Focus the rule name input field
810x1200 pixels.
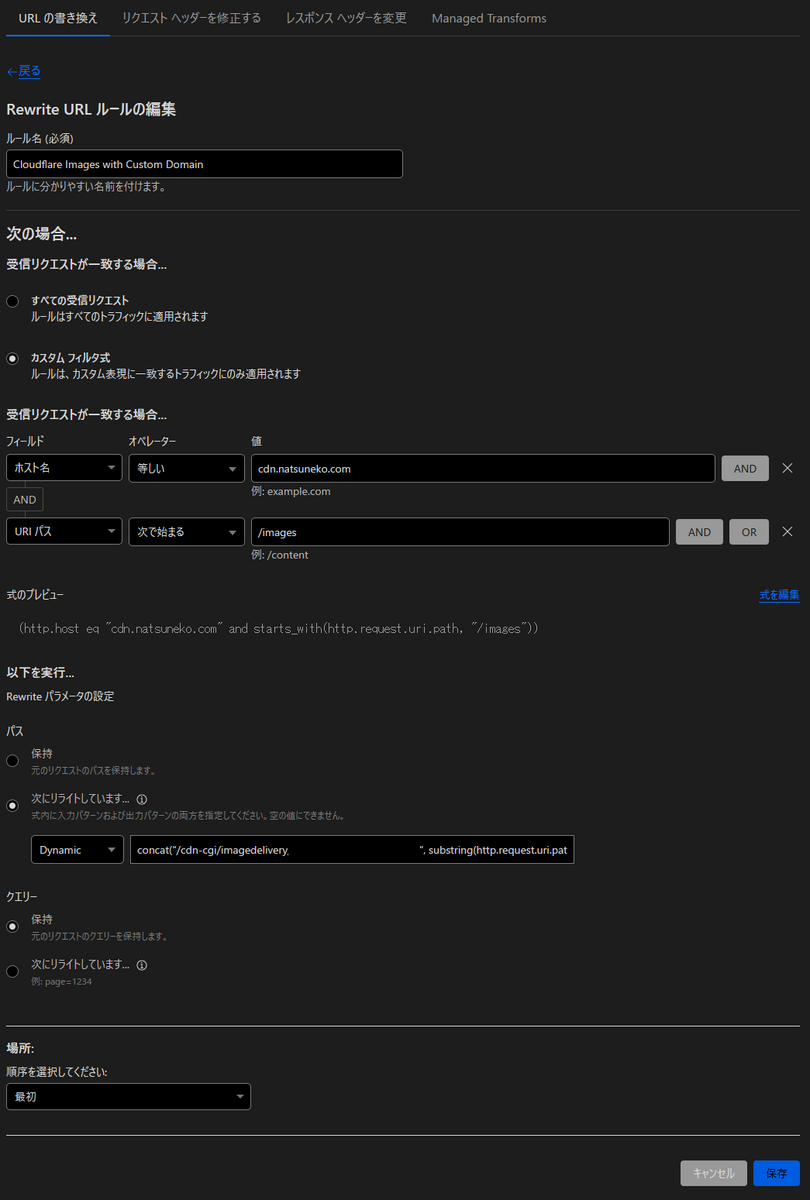pos(204,164)
